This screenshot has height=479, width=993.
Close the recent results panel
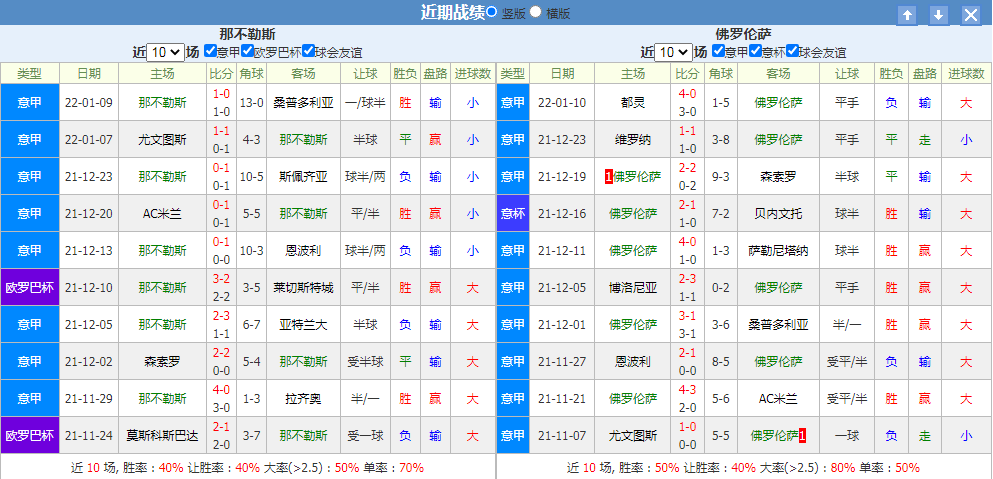971,15
